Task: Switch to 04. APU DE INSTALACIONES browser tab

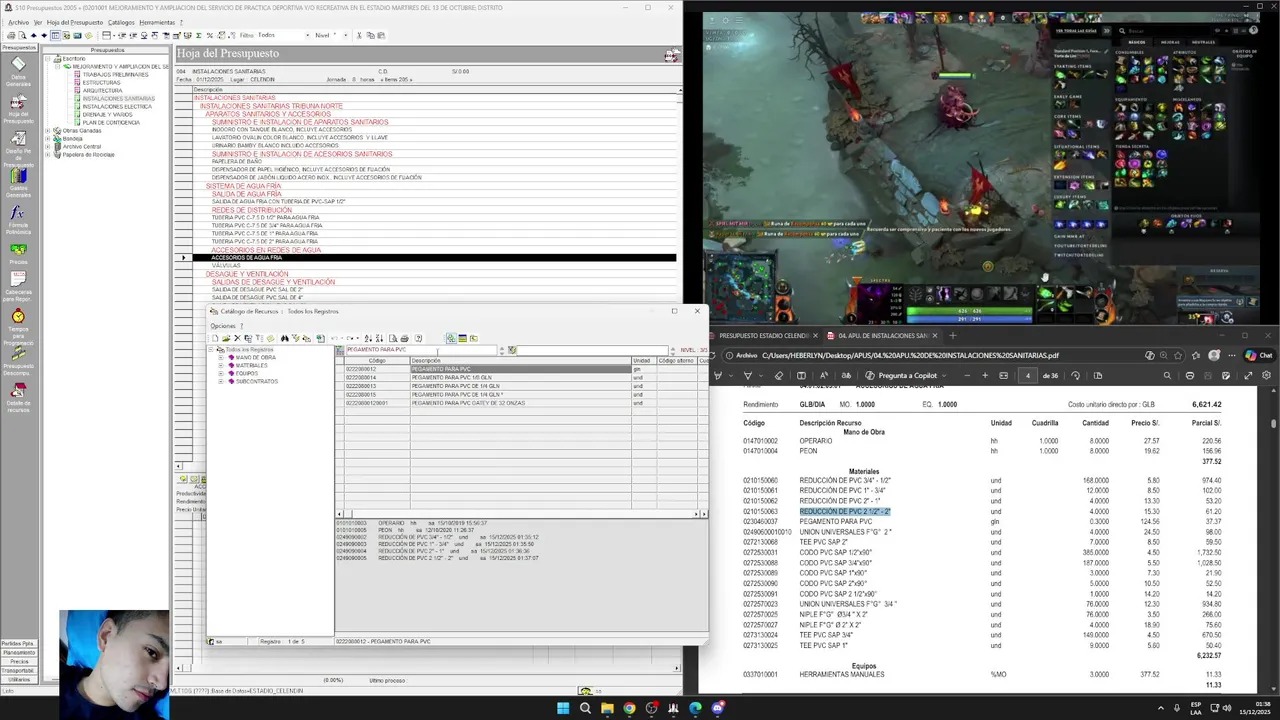Action: coord(882,336)
